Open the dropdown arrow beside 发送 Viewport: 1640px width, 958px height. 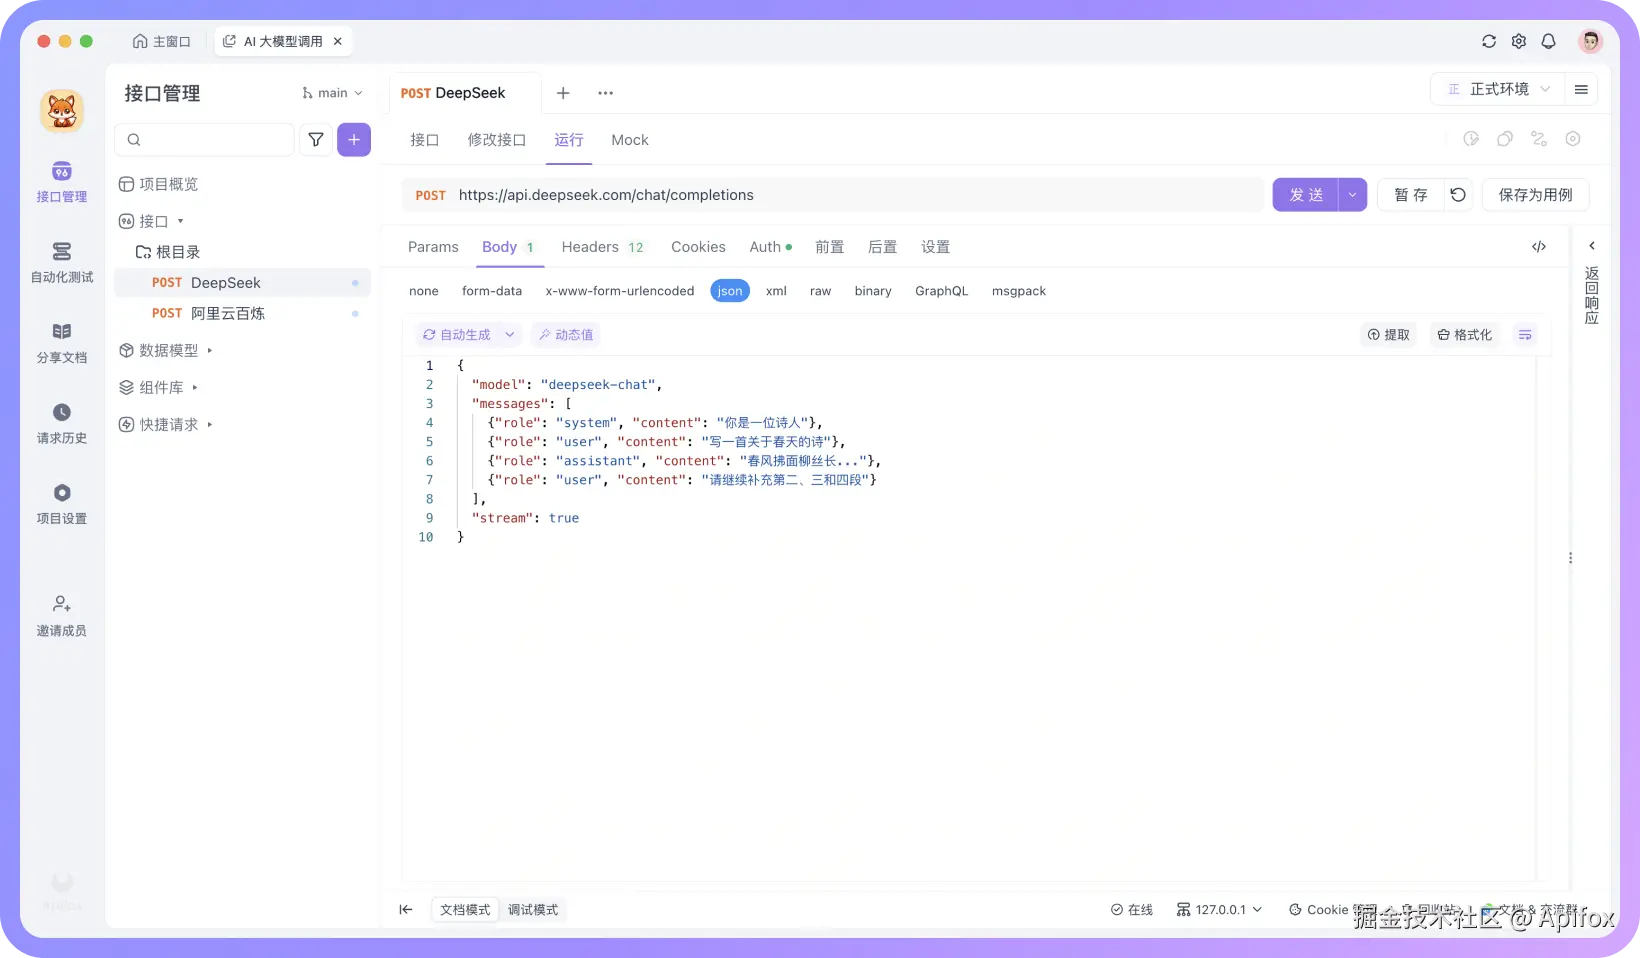1352,195
